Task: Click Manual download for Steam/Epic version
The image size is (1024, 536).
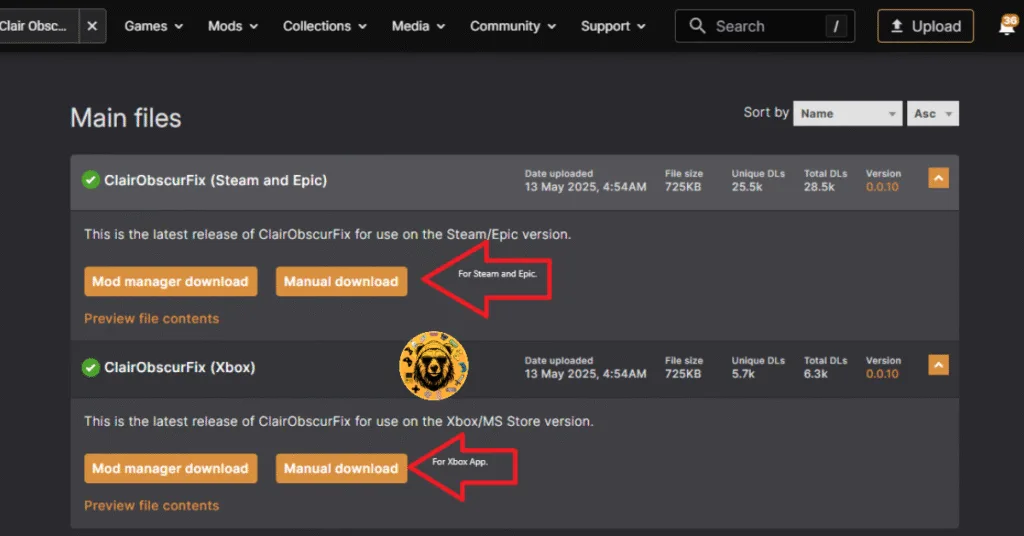Action: pyautogui.click(x=341, y=281)
